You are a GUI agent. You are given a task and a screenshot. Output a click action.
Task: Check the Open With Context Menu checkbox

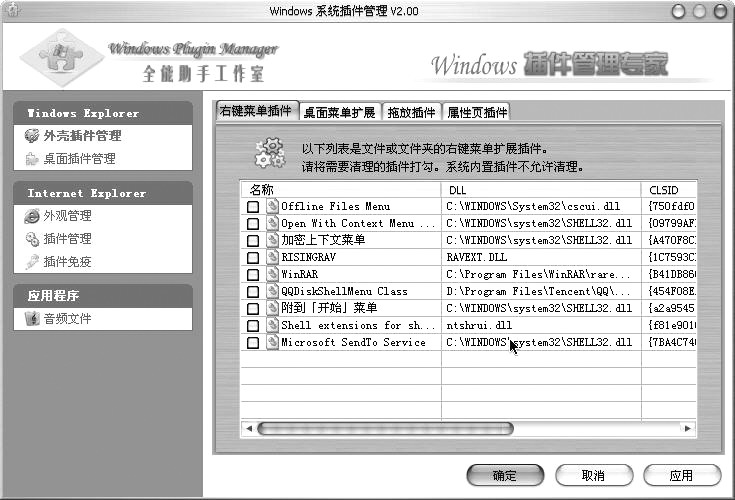[253, 224]
